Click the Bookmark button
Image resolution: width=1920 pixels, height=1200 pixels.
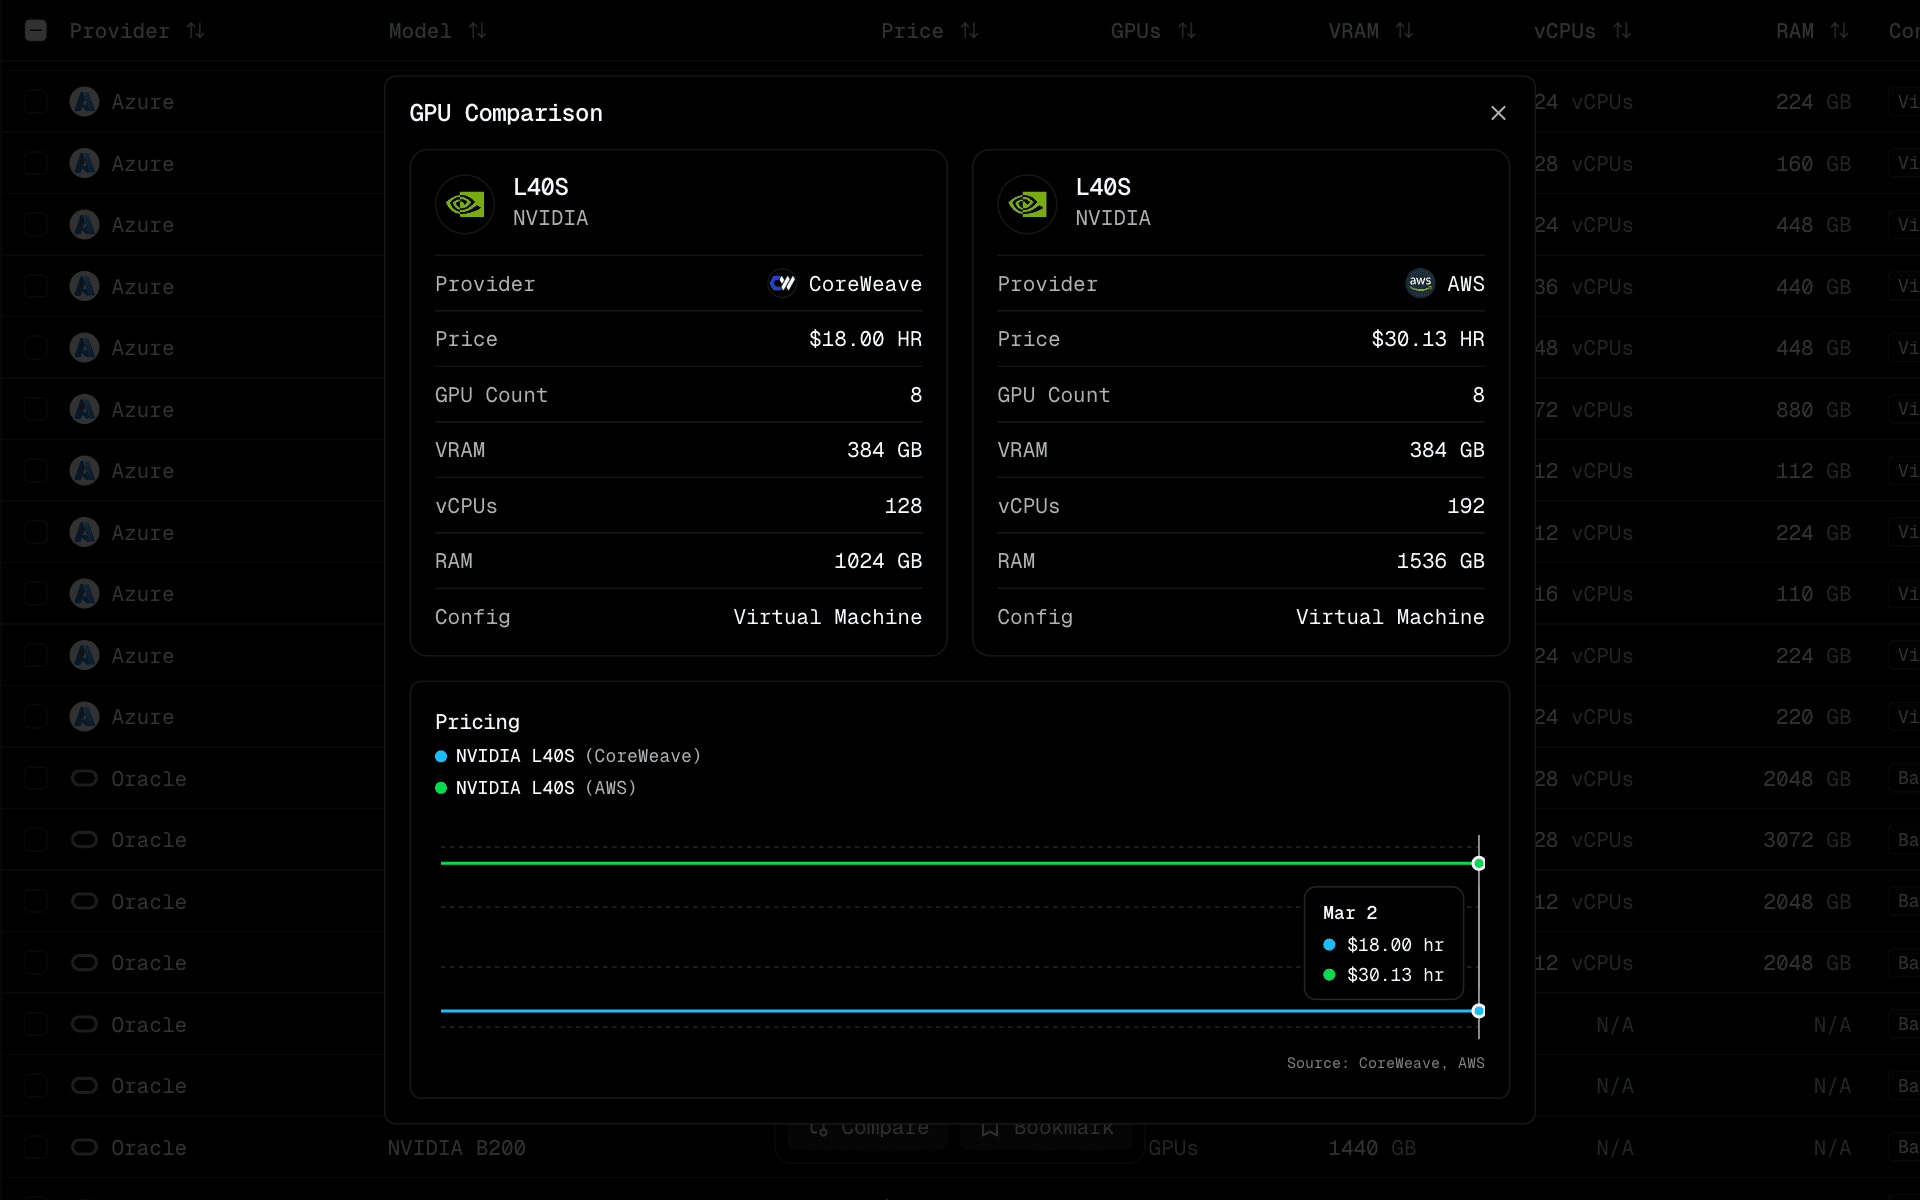[1046, 1127]
